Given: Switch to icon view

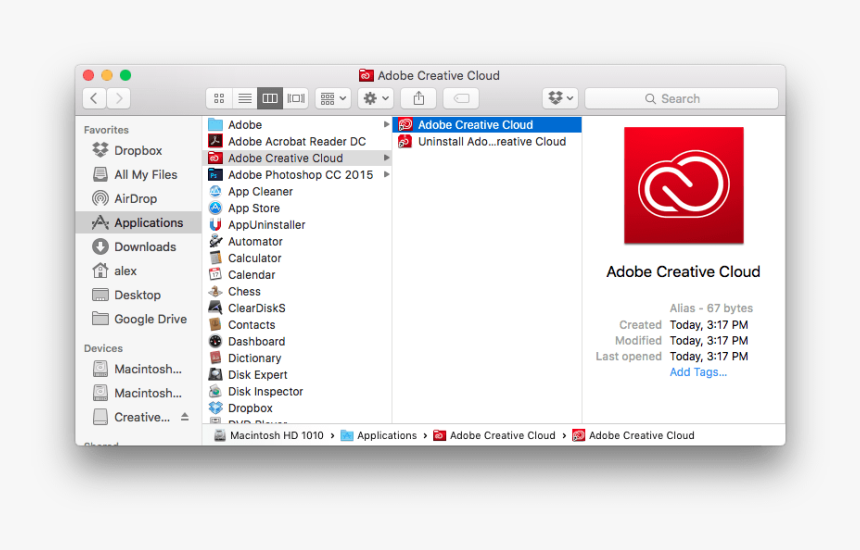Looking at the screenshot, I should [x=219, y=99].
